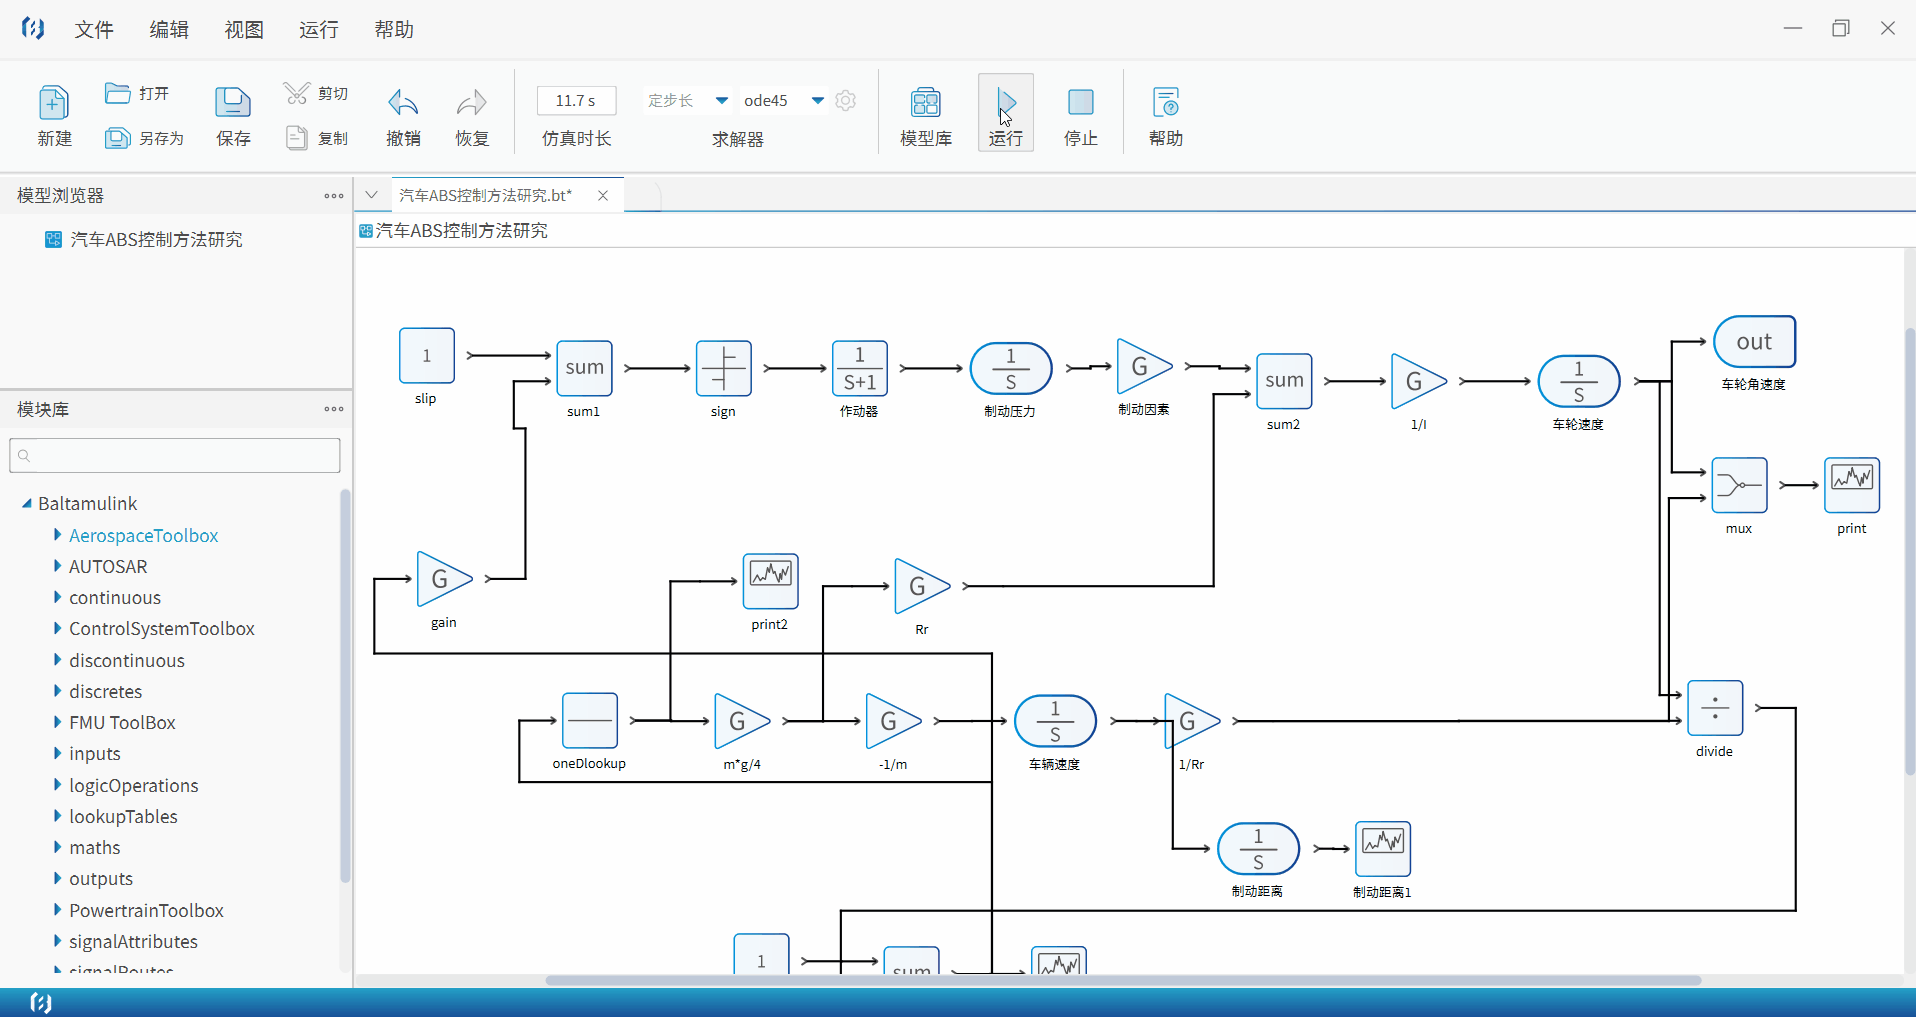
Task: Select the sign block
Action: click(x=724, y=368)
